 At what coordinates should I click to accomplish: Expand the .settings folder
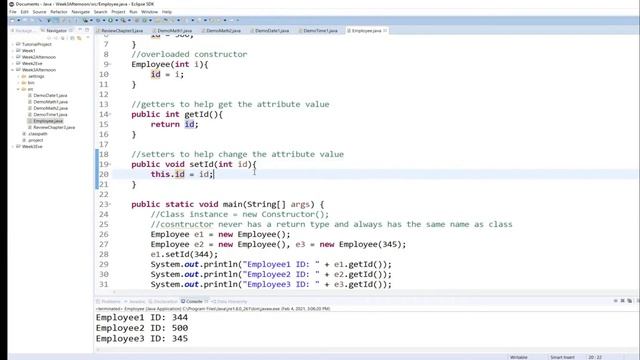tap(18, 76)
